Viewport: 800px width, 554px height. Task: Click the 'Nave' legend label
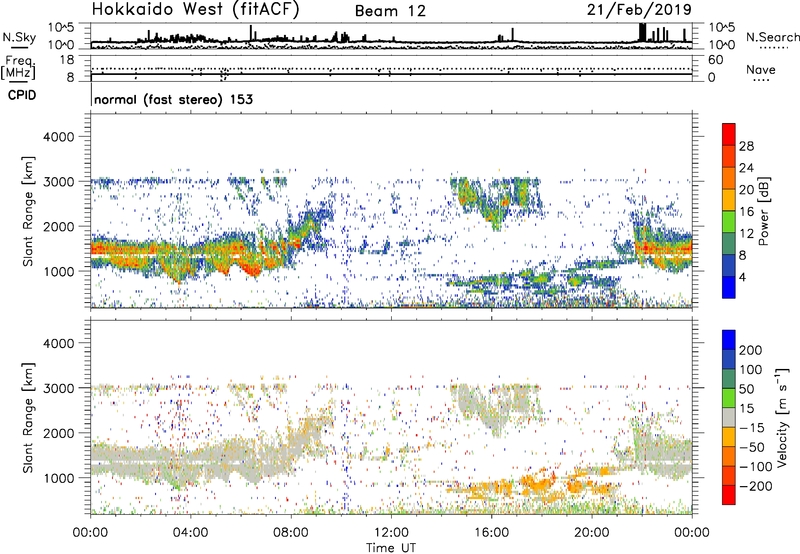[761, 69]
